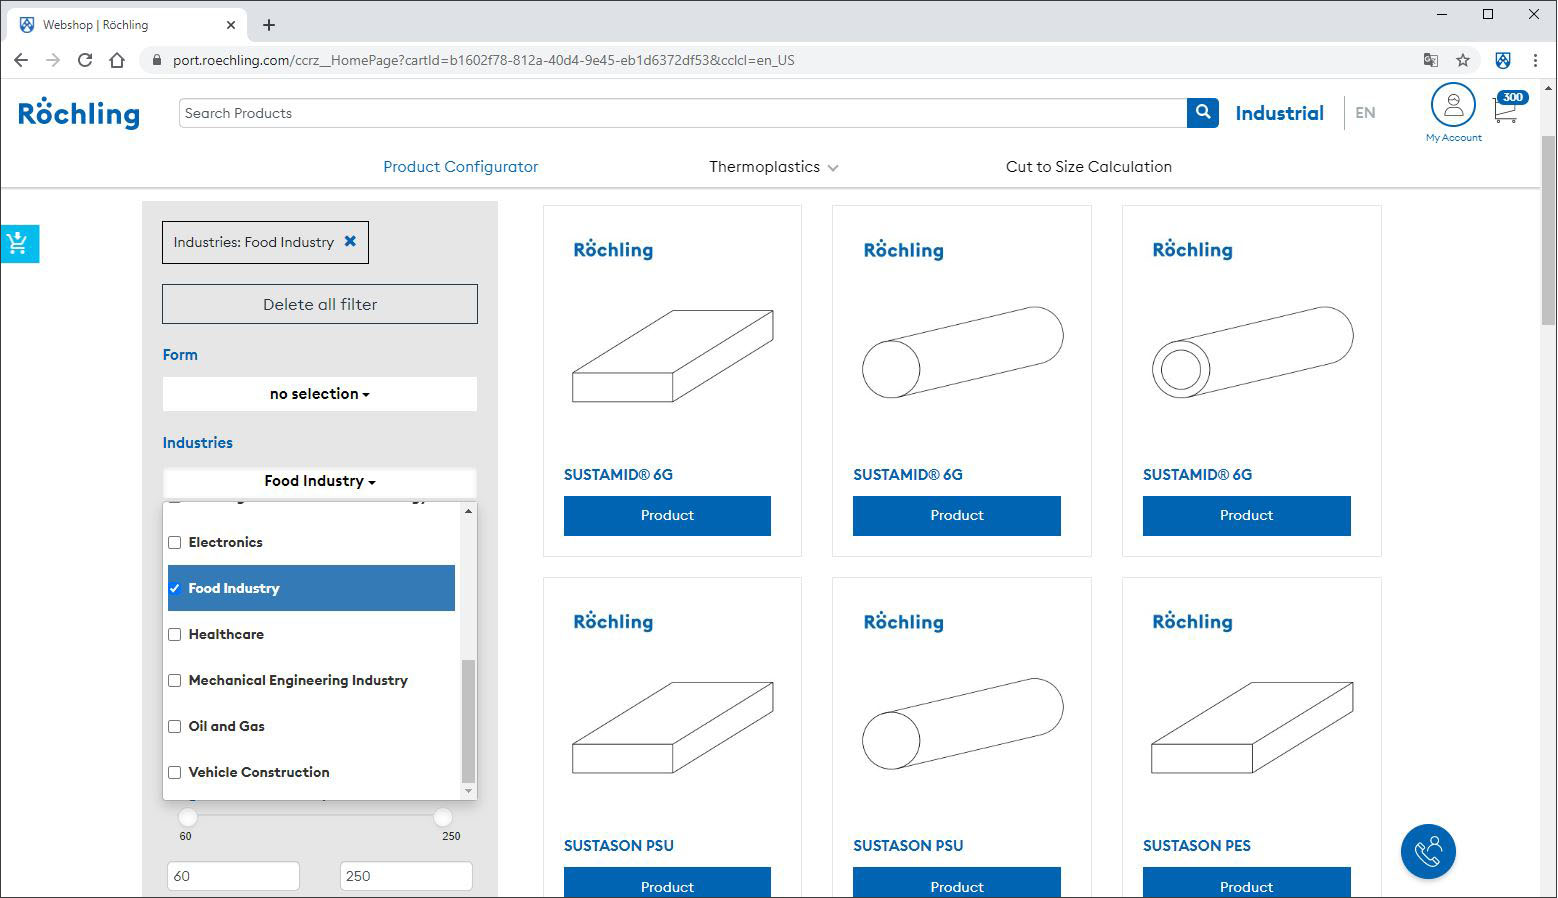Click browser forward arrow
Image resolution: width=1558 pixels, height=898 pixels.
click(x=53, y=60)
